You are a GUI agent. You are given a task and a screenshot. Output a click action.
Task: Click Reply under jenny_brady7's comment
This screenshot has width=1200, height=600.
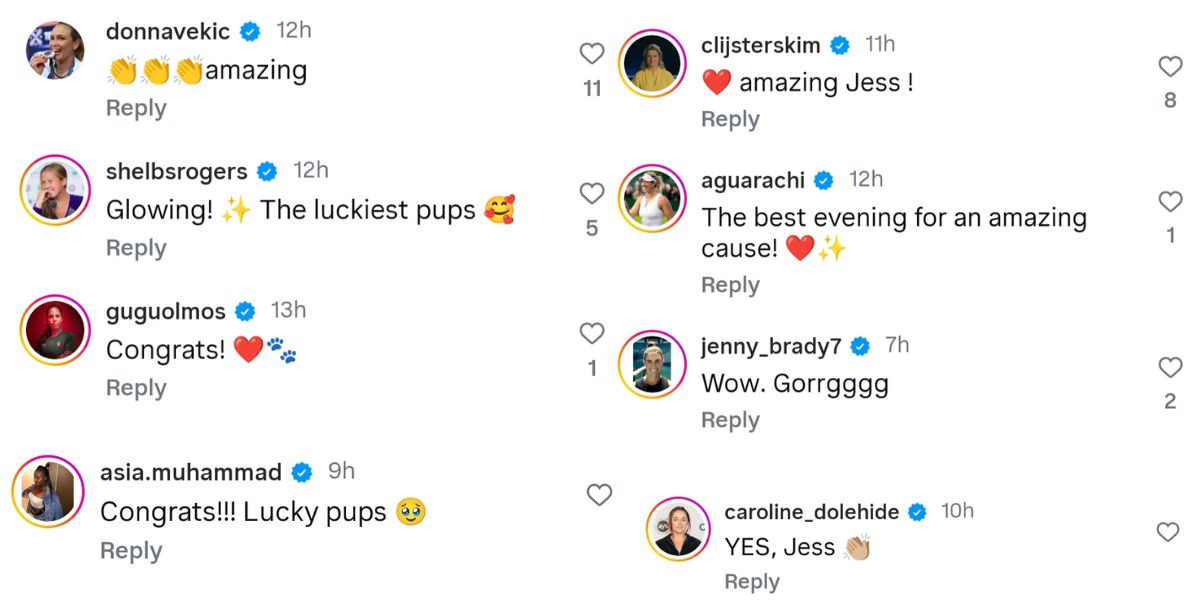pyautogui.click(x=730, y=419)
